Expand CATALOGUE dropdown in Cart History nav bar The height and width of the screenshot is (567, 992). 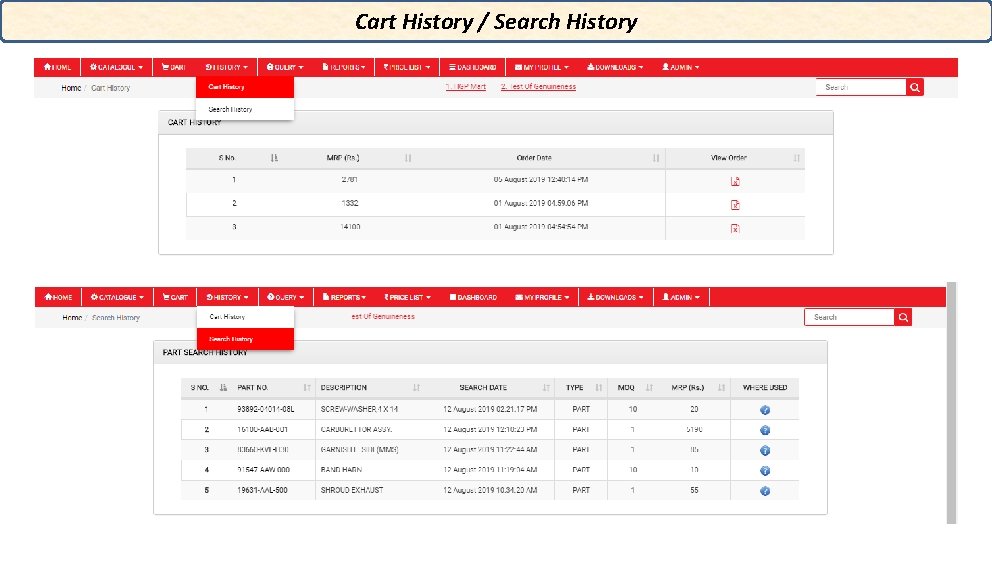(116, 67)
